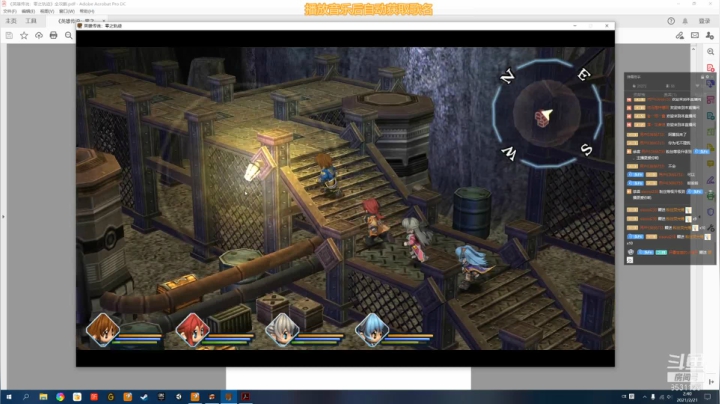Launch Chrome from the taskbar

coord(60,397)
